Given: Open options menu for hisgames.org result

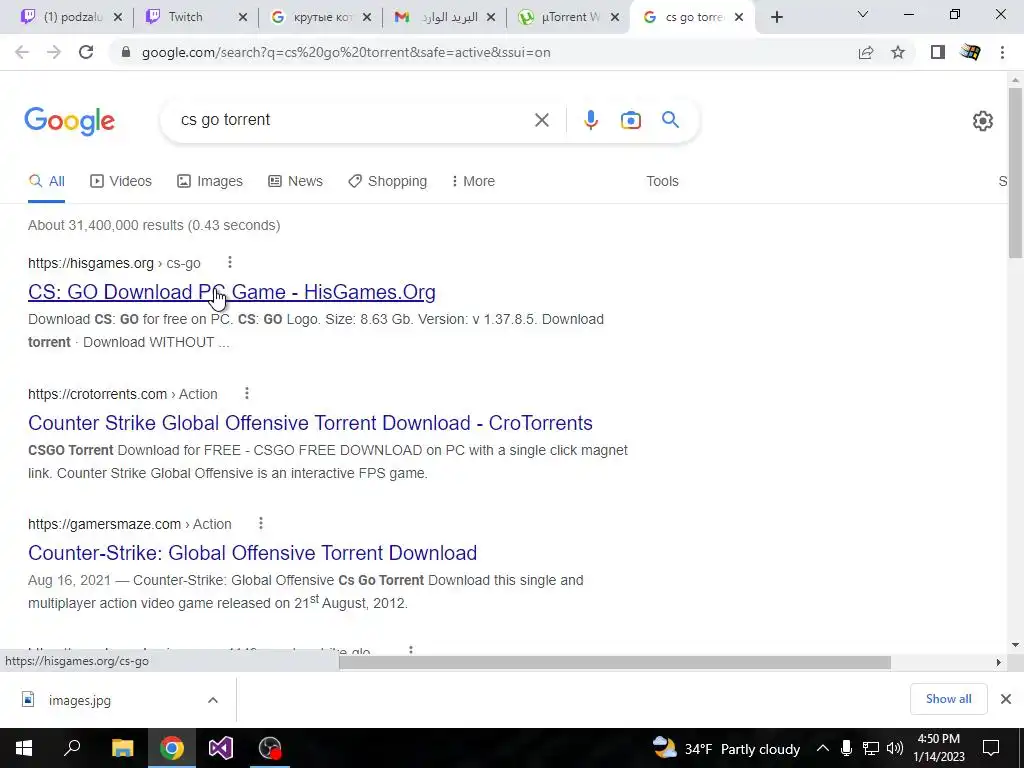Looking at the screenshot, I should point(230,263).
